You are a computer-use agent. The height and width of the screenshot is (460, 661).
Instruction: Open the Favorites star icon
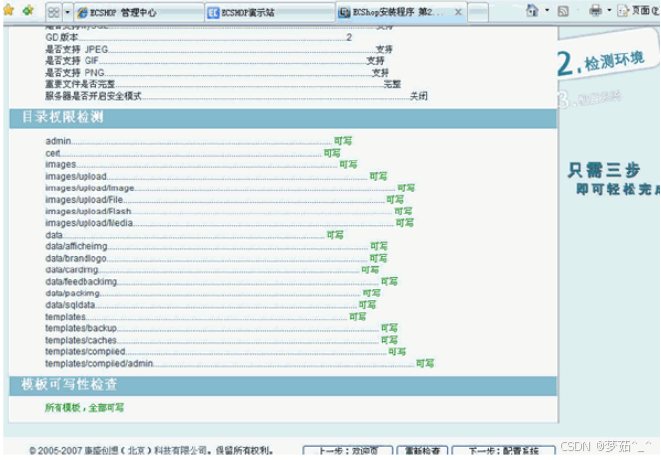pyautogui.click(x=8, y=10)
